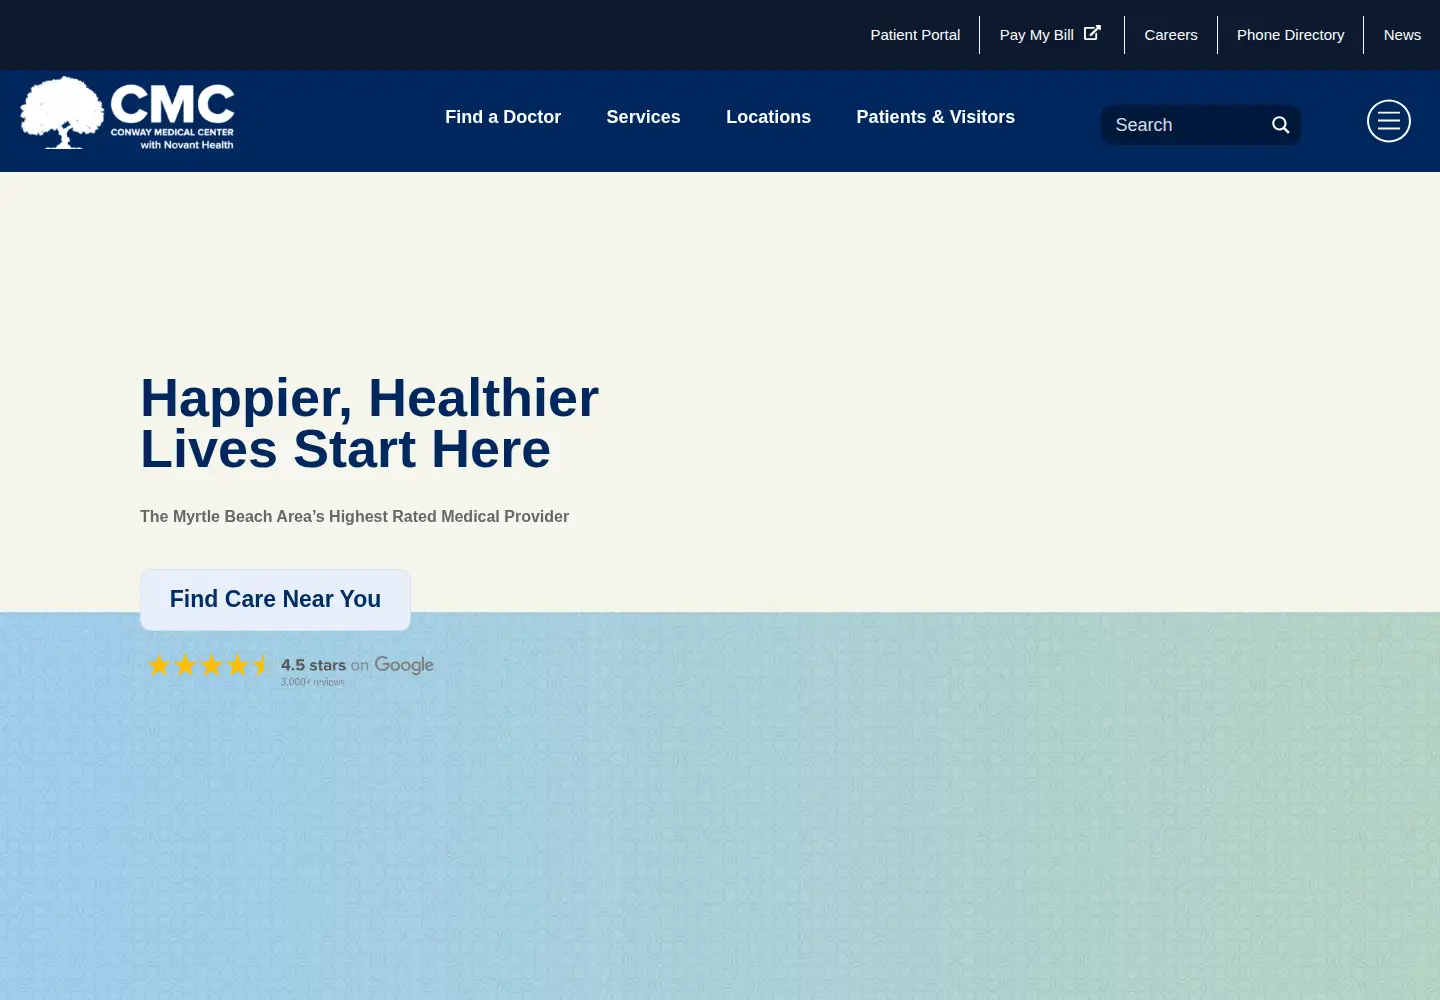Screen dimensions: 1440x1000
Task: Open the Phone Directory link
Action: (1290, 35)
